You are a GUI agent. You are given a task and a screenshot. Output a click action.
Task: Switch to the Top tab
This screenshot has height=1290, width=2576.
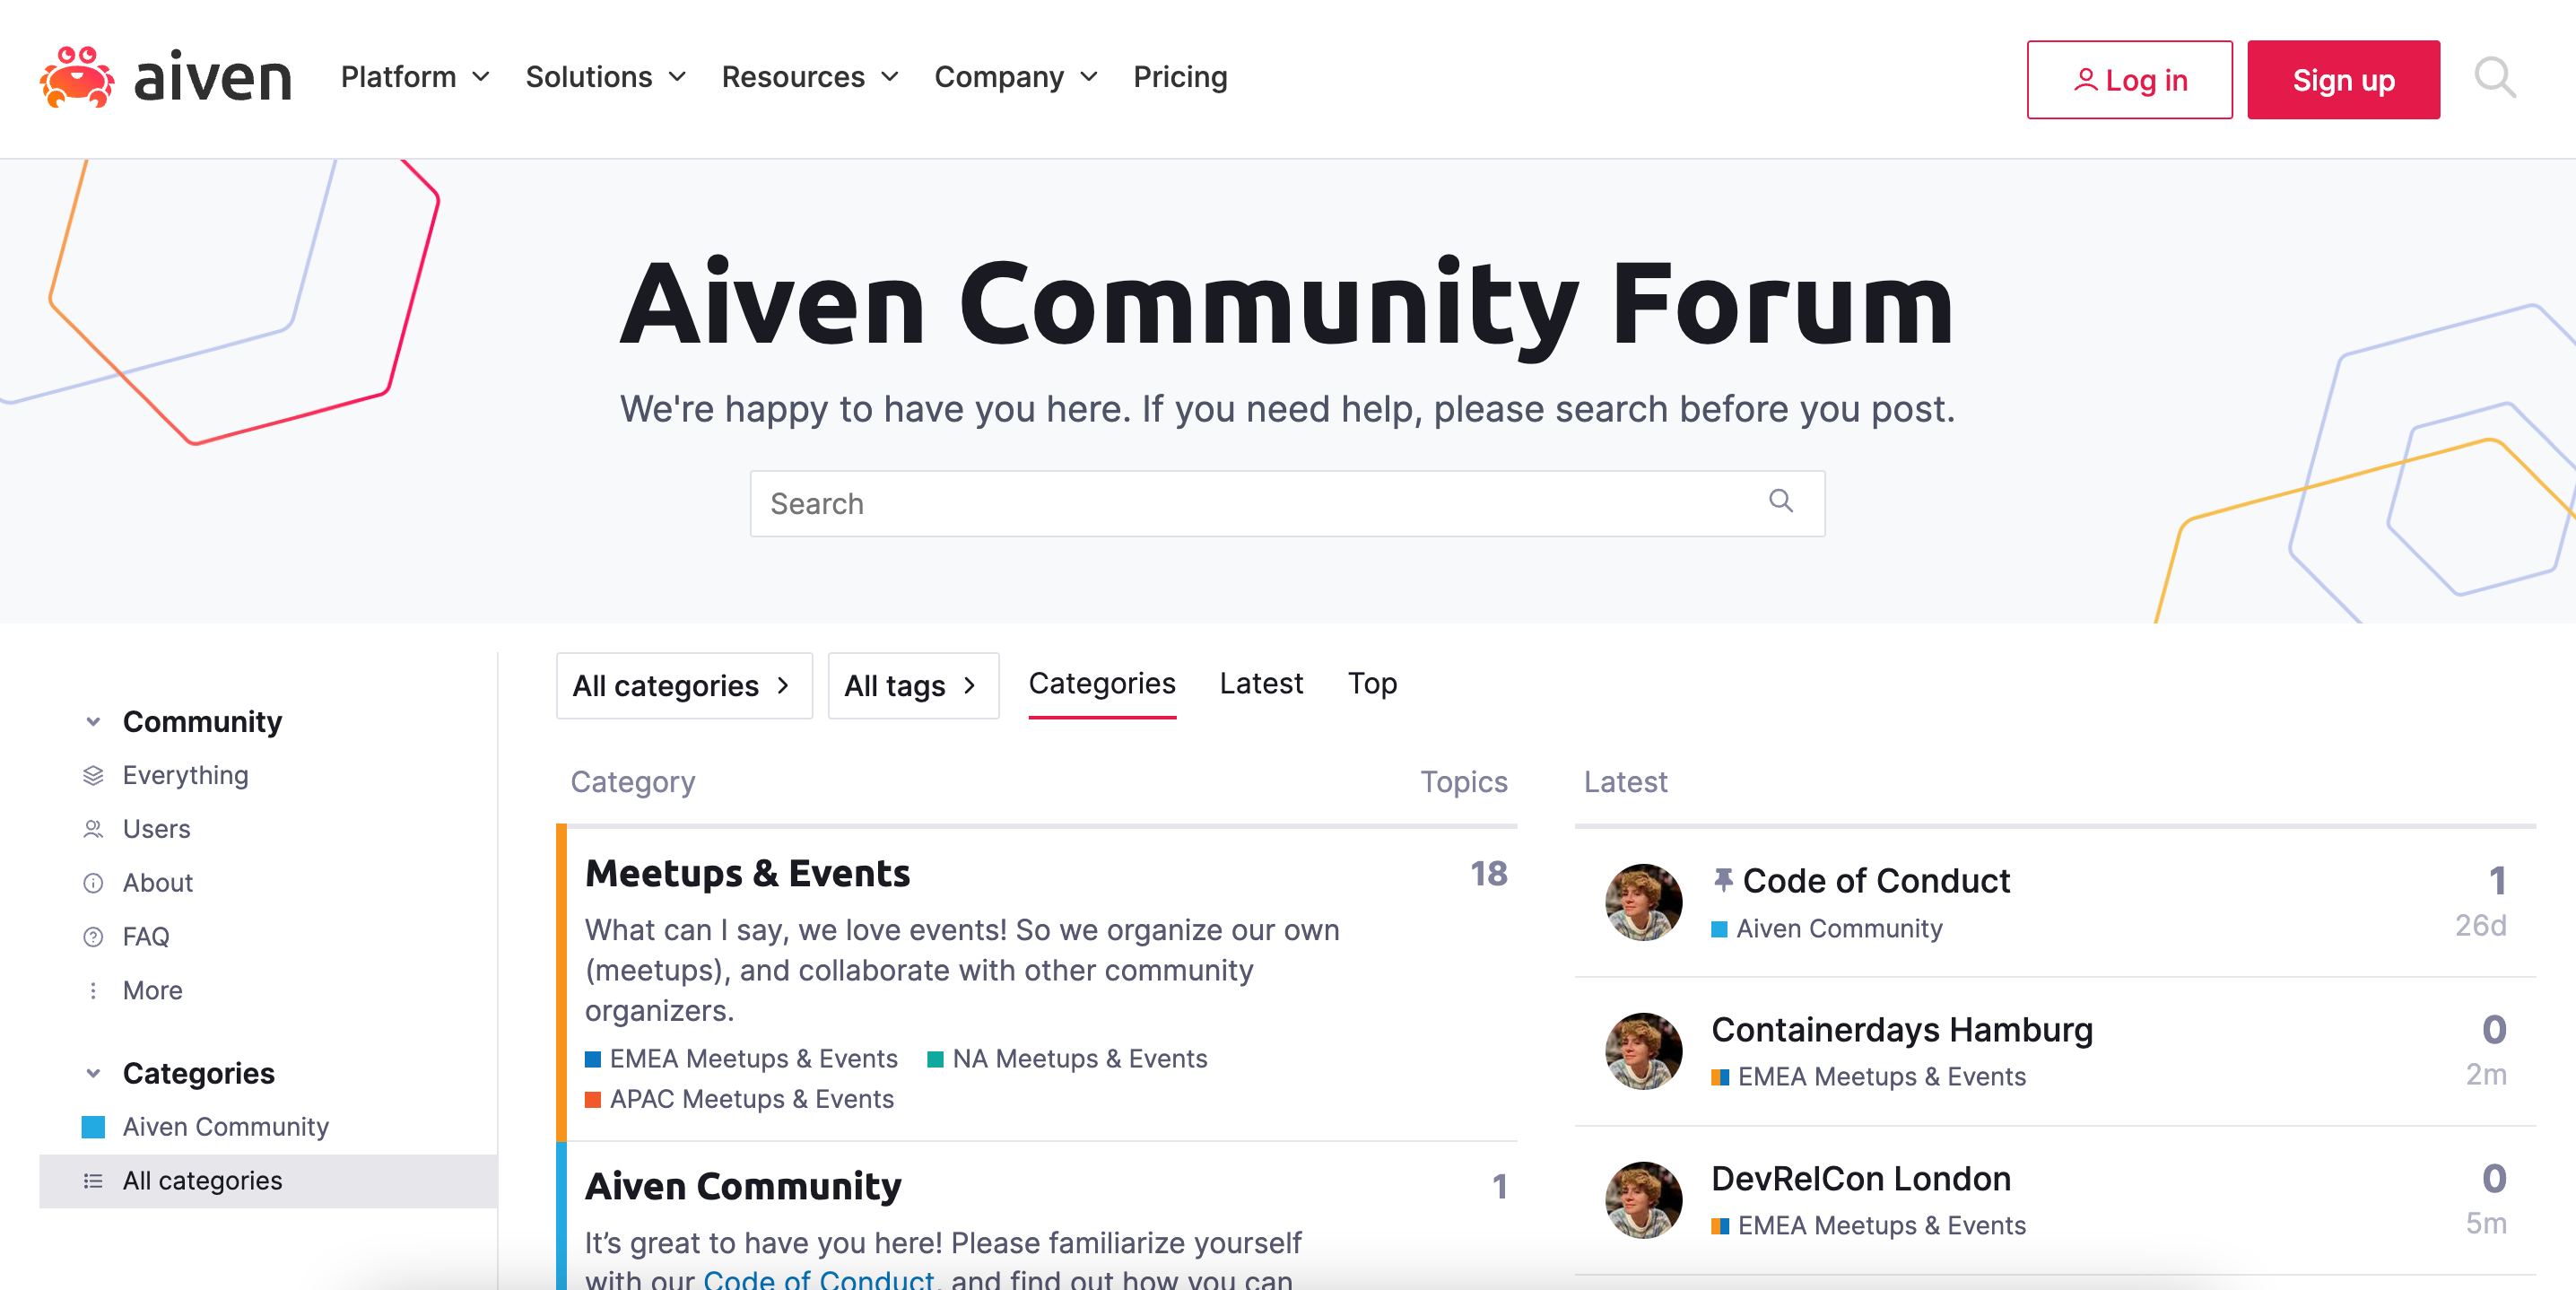coord(1371,684)
